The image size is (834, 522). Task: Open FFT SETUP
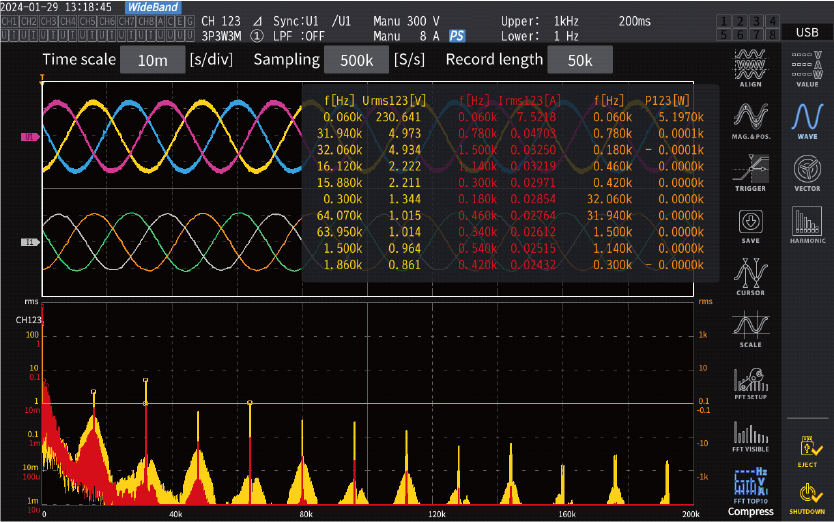tap(750, 382)
